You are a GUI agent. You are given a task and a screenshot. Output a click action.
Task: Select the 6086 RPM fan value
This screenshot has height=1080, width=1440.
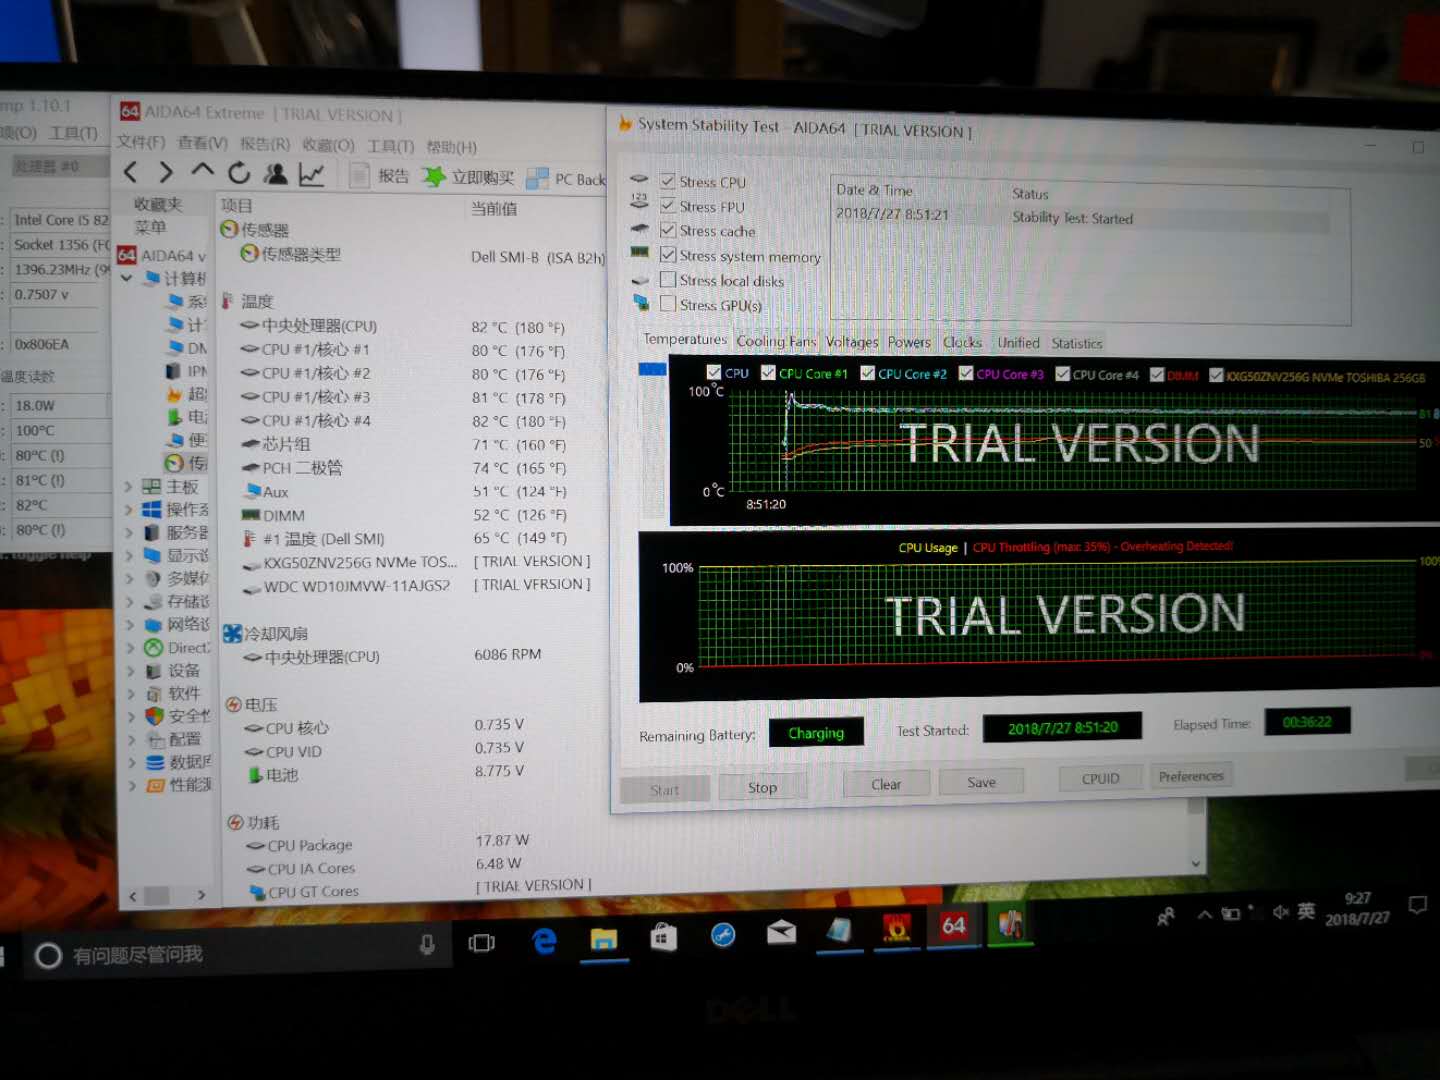coord(507,654)
